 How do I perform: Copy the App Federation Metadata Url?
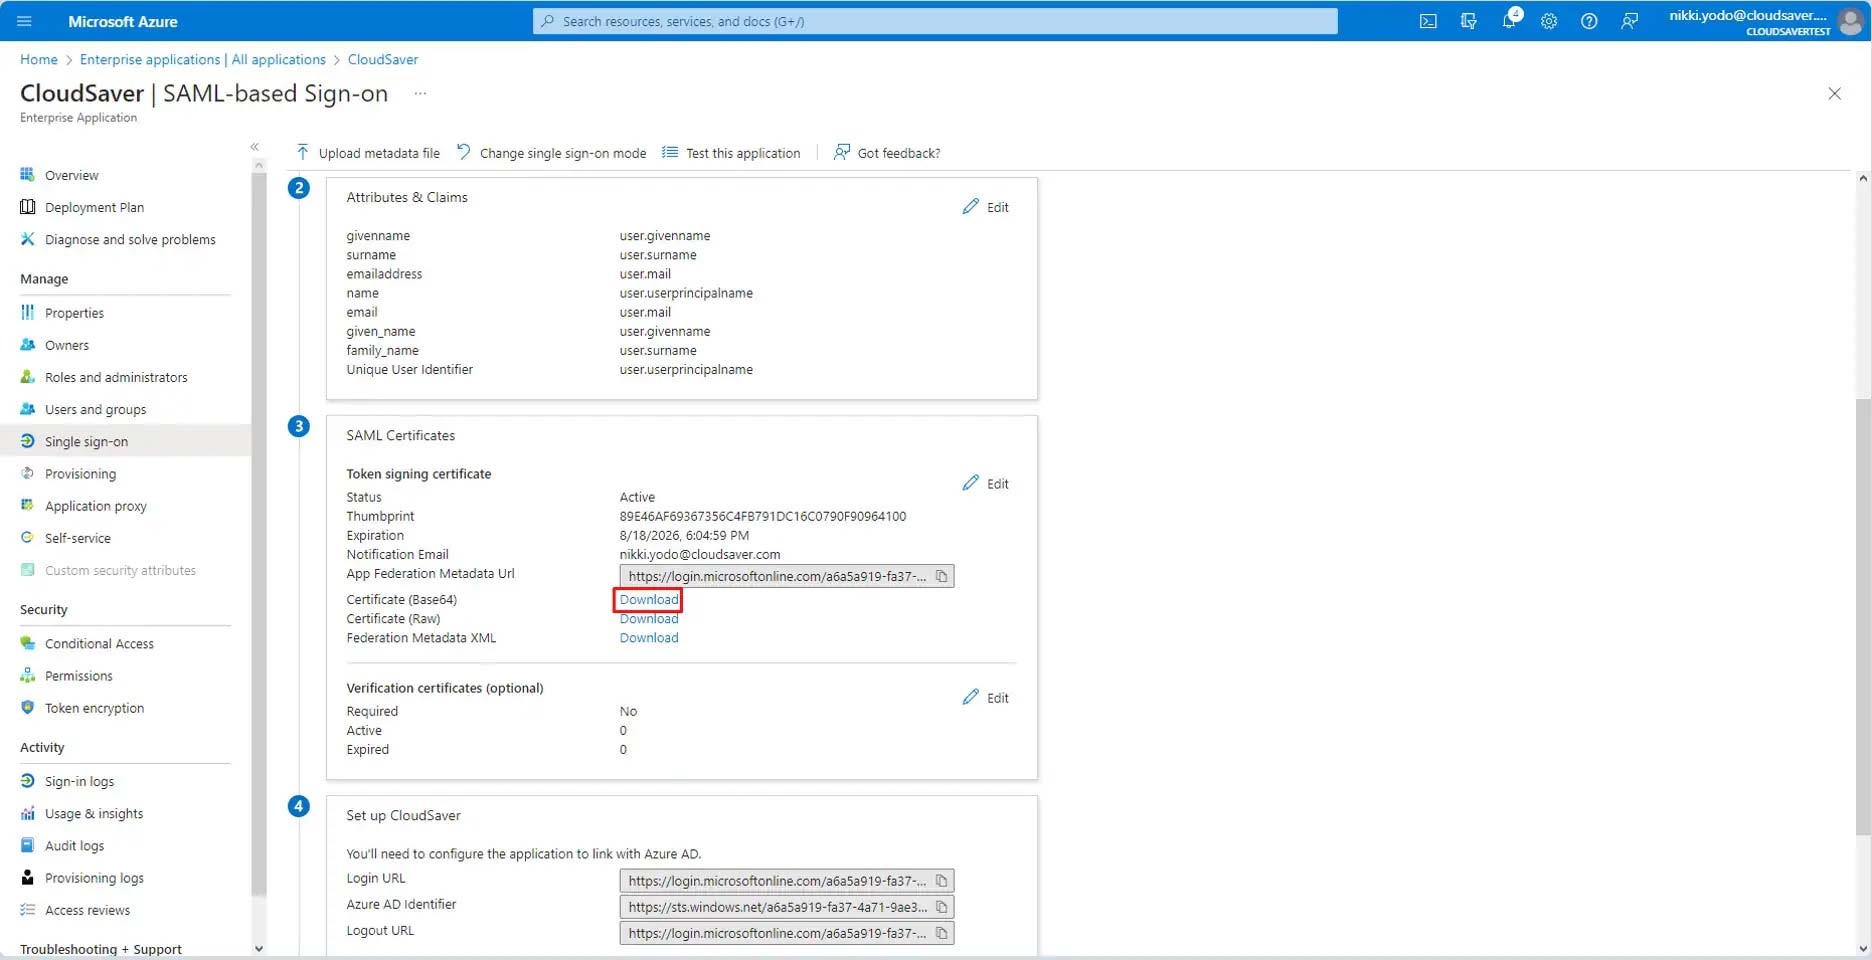(x=941, y=576)
